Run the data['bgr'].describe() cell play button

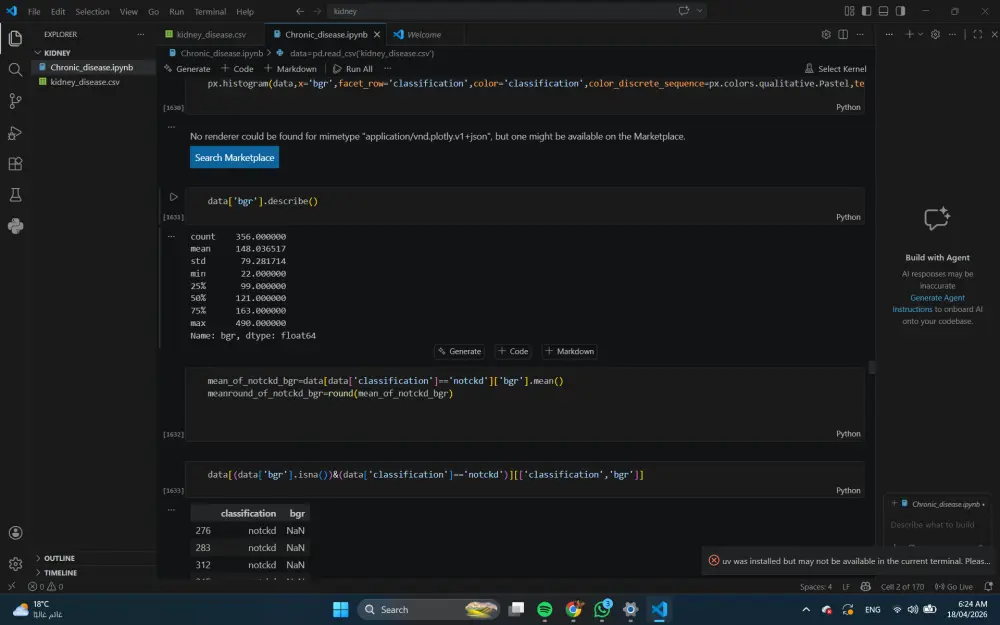point(173,196)
